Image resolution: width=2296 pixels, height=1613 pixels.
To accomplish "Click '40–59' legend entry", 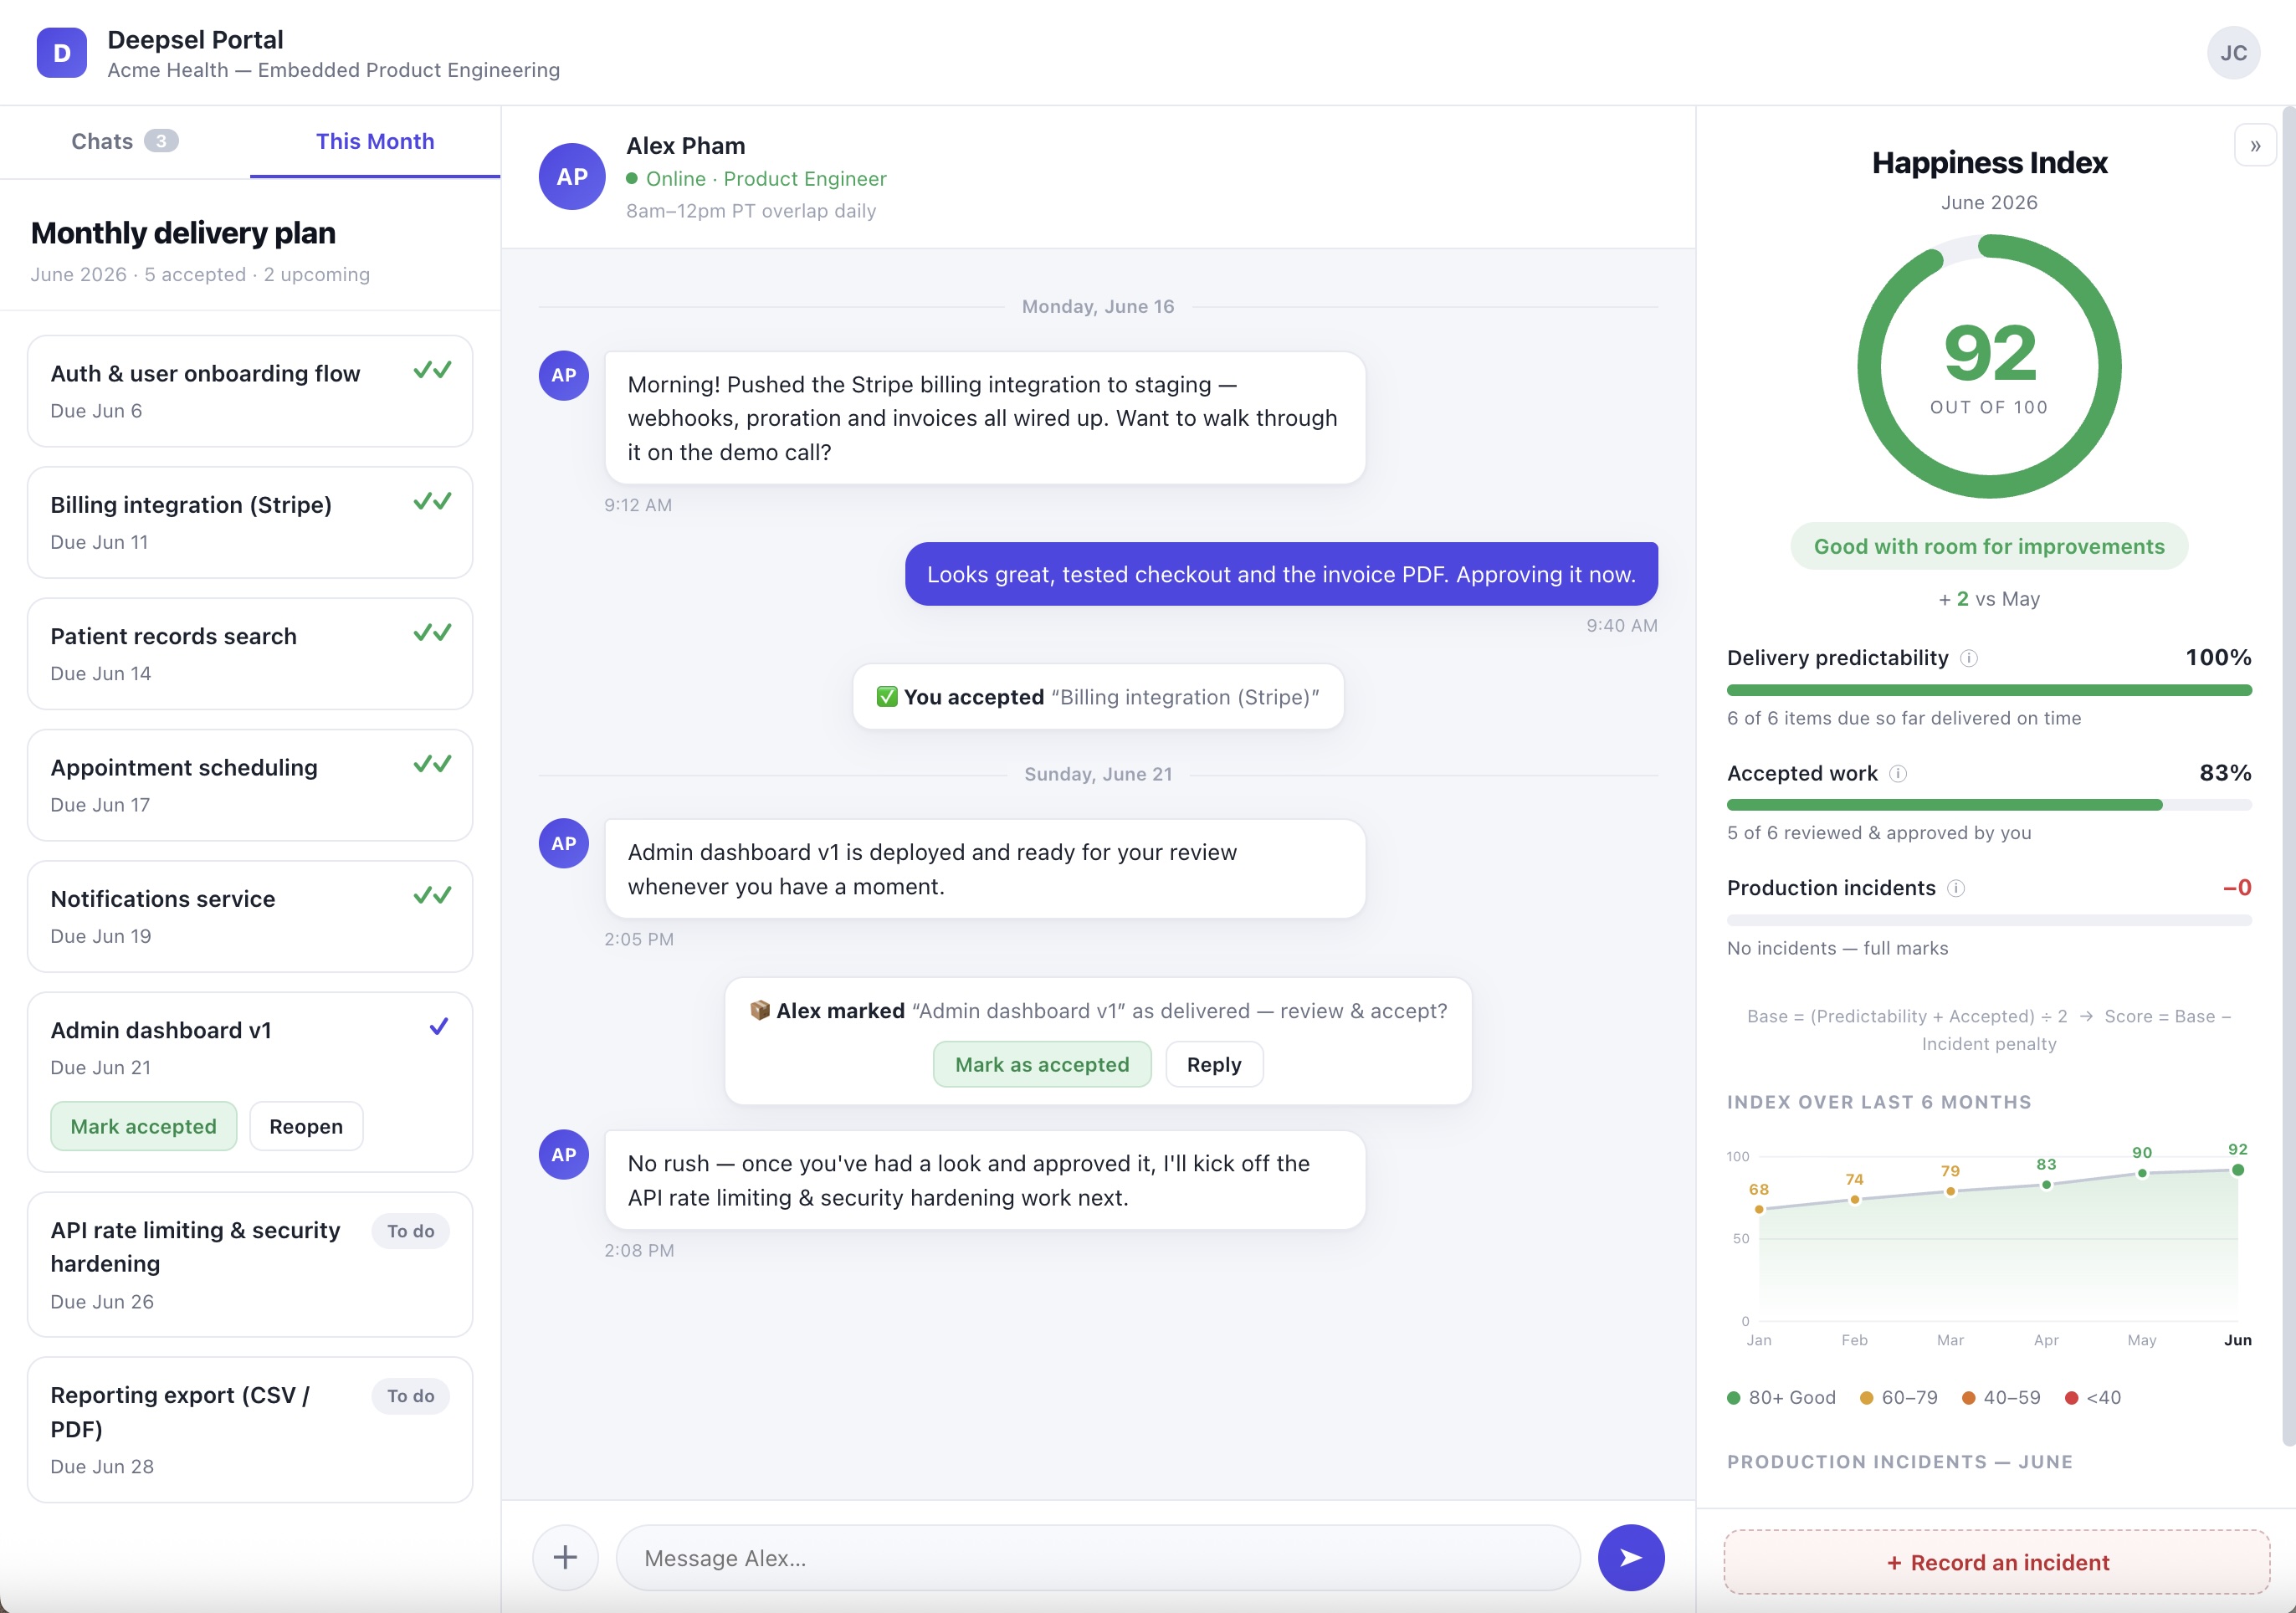I will coord(2001,1397).
